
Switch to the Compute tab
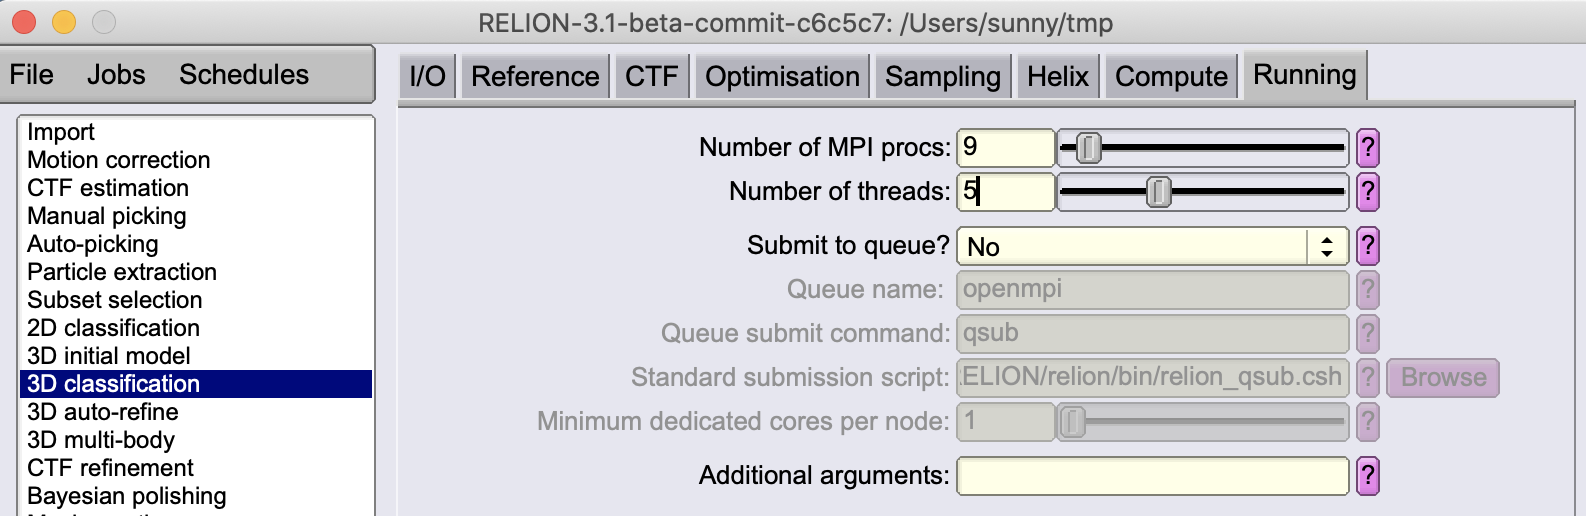click(x=1171, y=76)
